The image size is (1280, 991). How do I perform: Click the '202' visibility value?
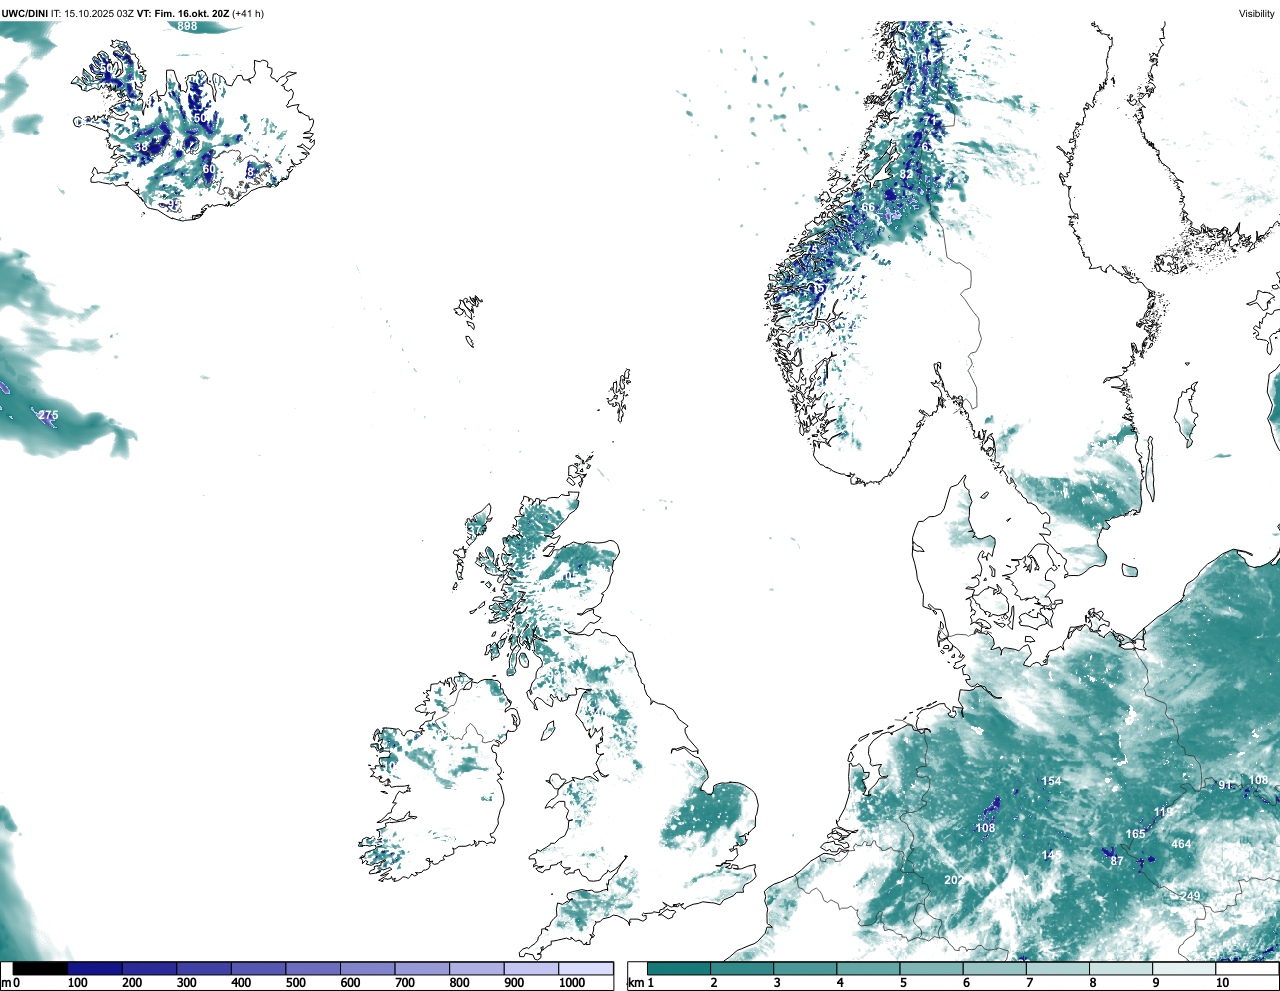(x=954, y=880)
